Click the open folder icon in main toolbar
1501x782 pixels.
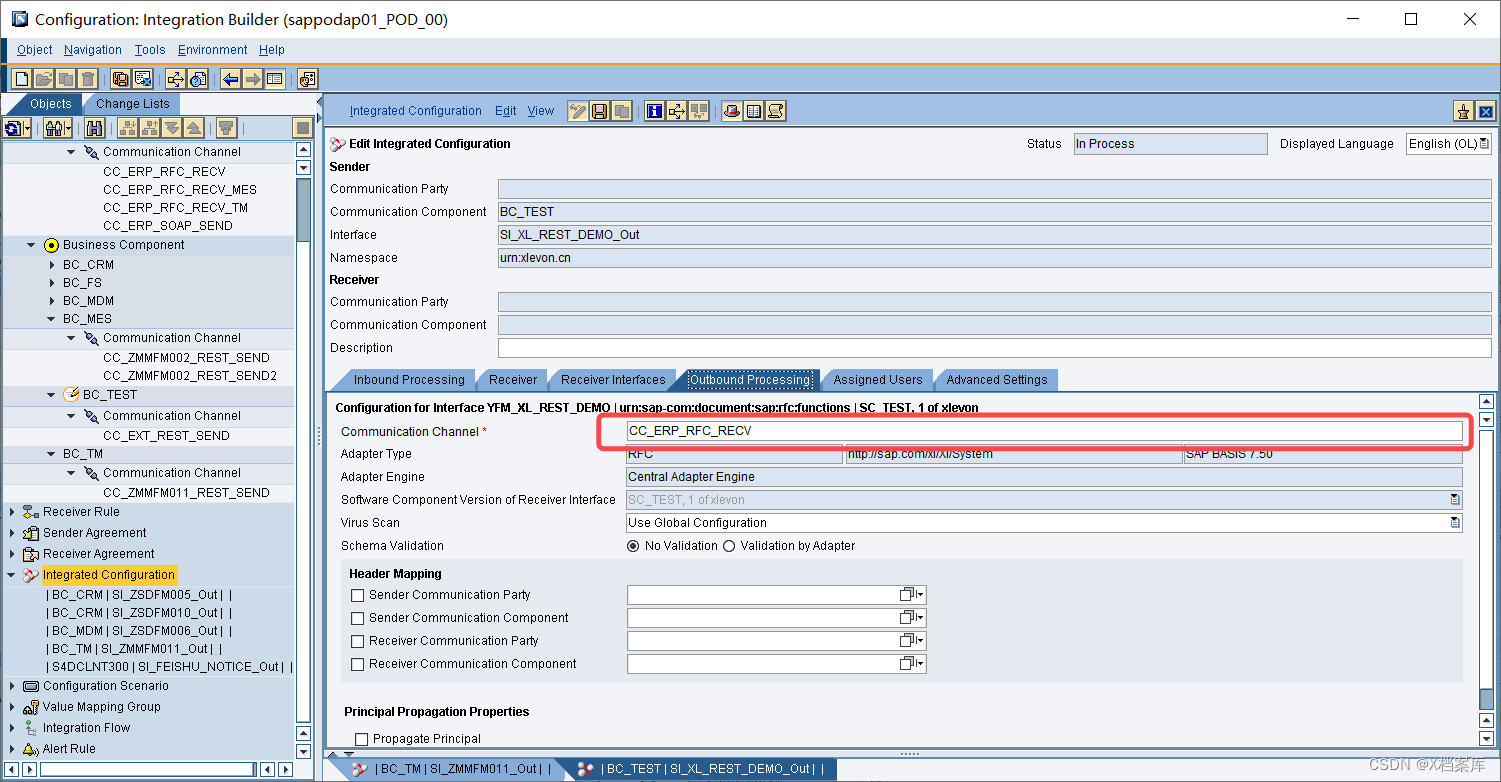(43, 79)
